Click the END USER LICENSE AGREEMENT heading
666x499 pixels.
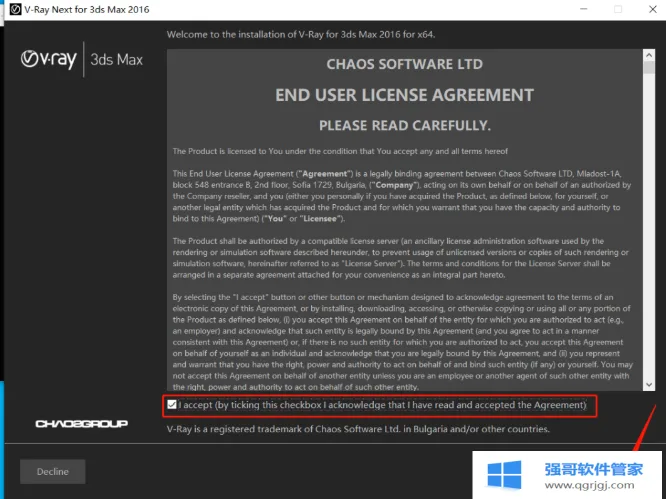pos(404,95)
